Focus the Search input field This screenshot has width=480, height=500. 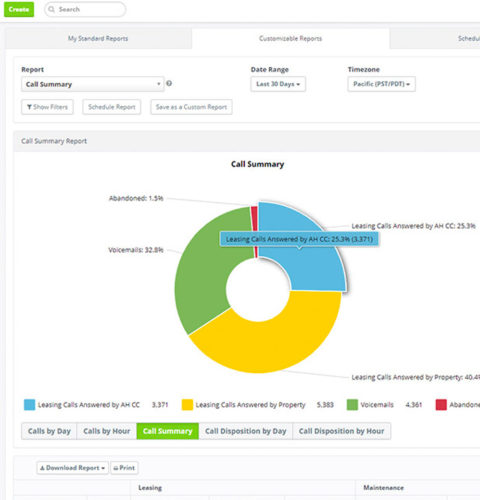(x=85, y=9)
